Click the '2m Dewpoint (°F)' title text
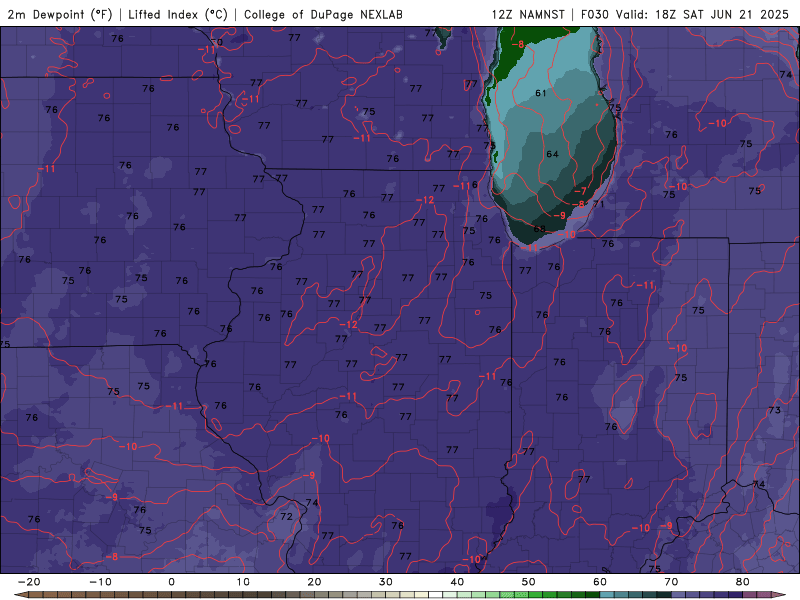This screenshot has height=600, width=800. (59, 14)
